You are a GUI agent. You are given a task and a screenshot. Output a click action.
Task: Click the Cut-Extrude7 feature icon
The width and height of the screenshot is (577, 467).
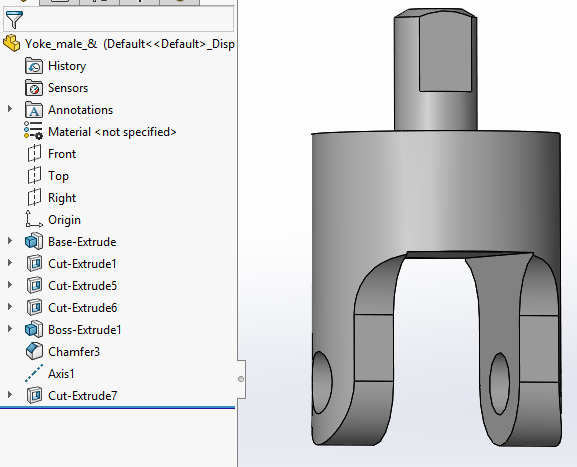click(35, 395)
